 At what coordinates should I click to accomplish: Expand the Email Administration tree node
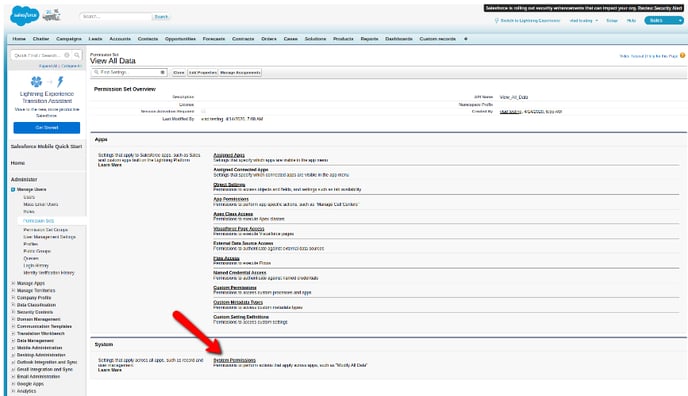tap(13, 377)
